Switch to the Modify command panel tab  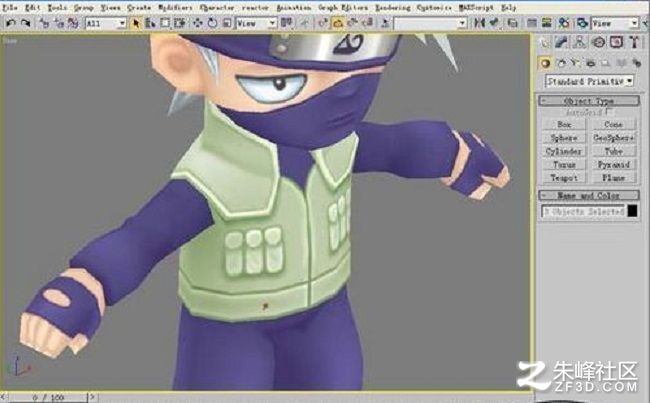(x=561, y=42)
